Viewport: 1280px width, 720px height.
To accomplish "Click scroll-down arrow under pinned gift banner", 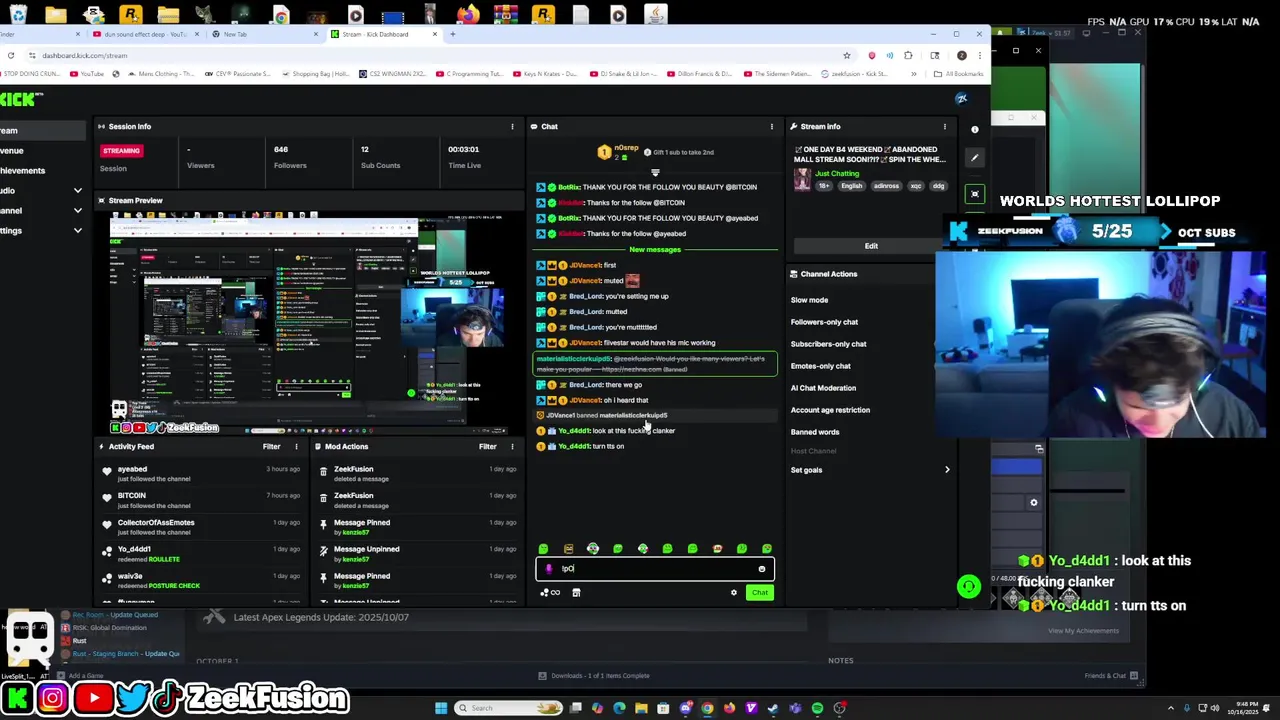I will pos(655,172).
